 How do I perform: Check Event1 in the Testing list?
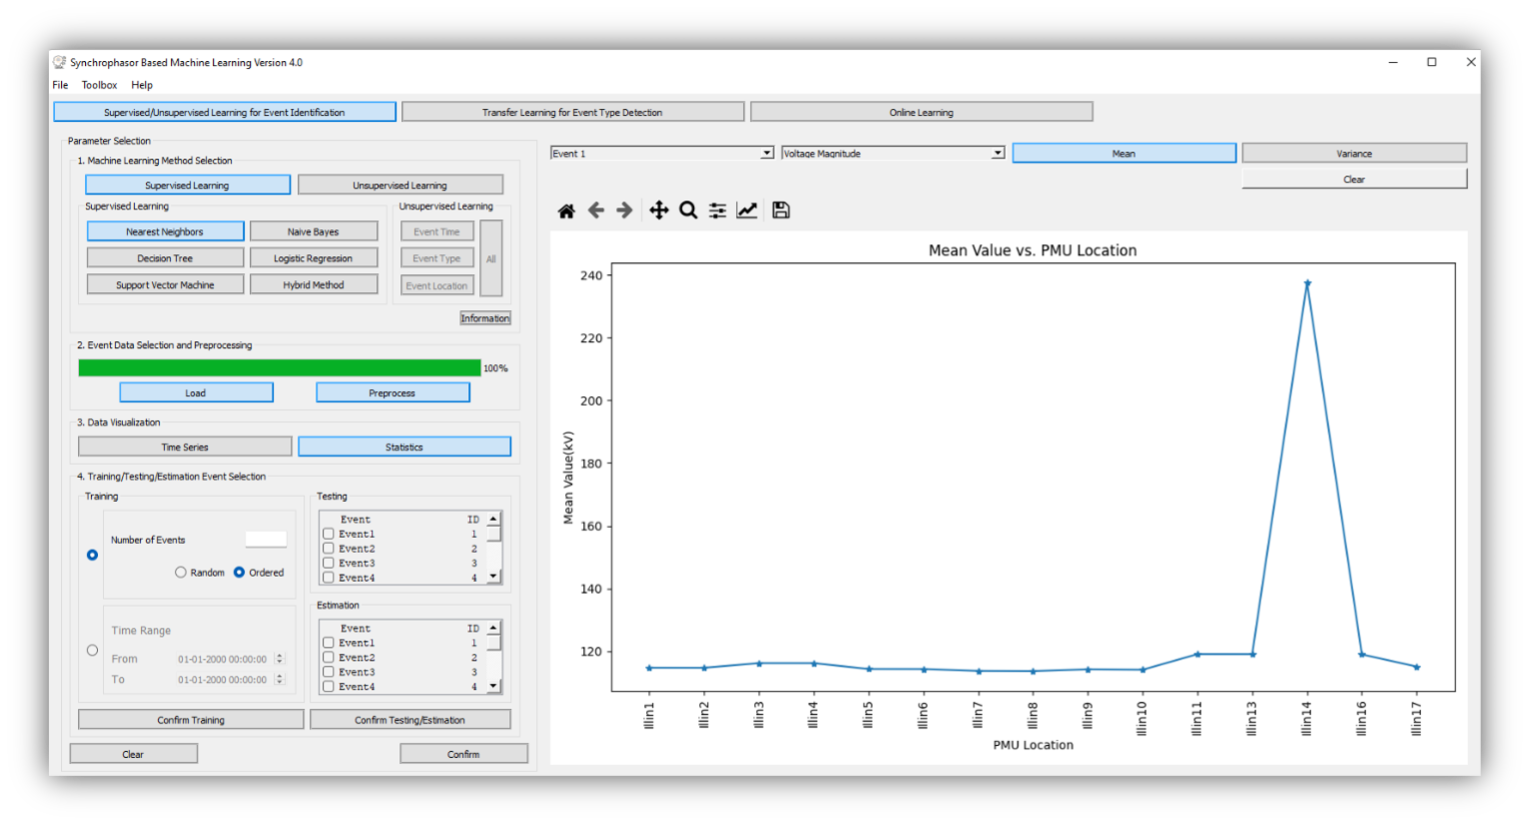pyautogui.click(x=328, y=534)
